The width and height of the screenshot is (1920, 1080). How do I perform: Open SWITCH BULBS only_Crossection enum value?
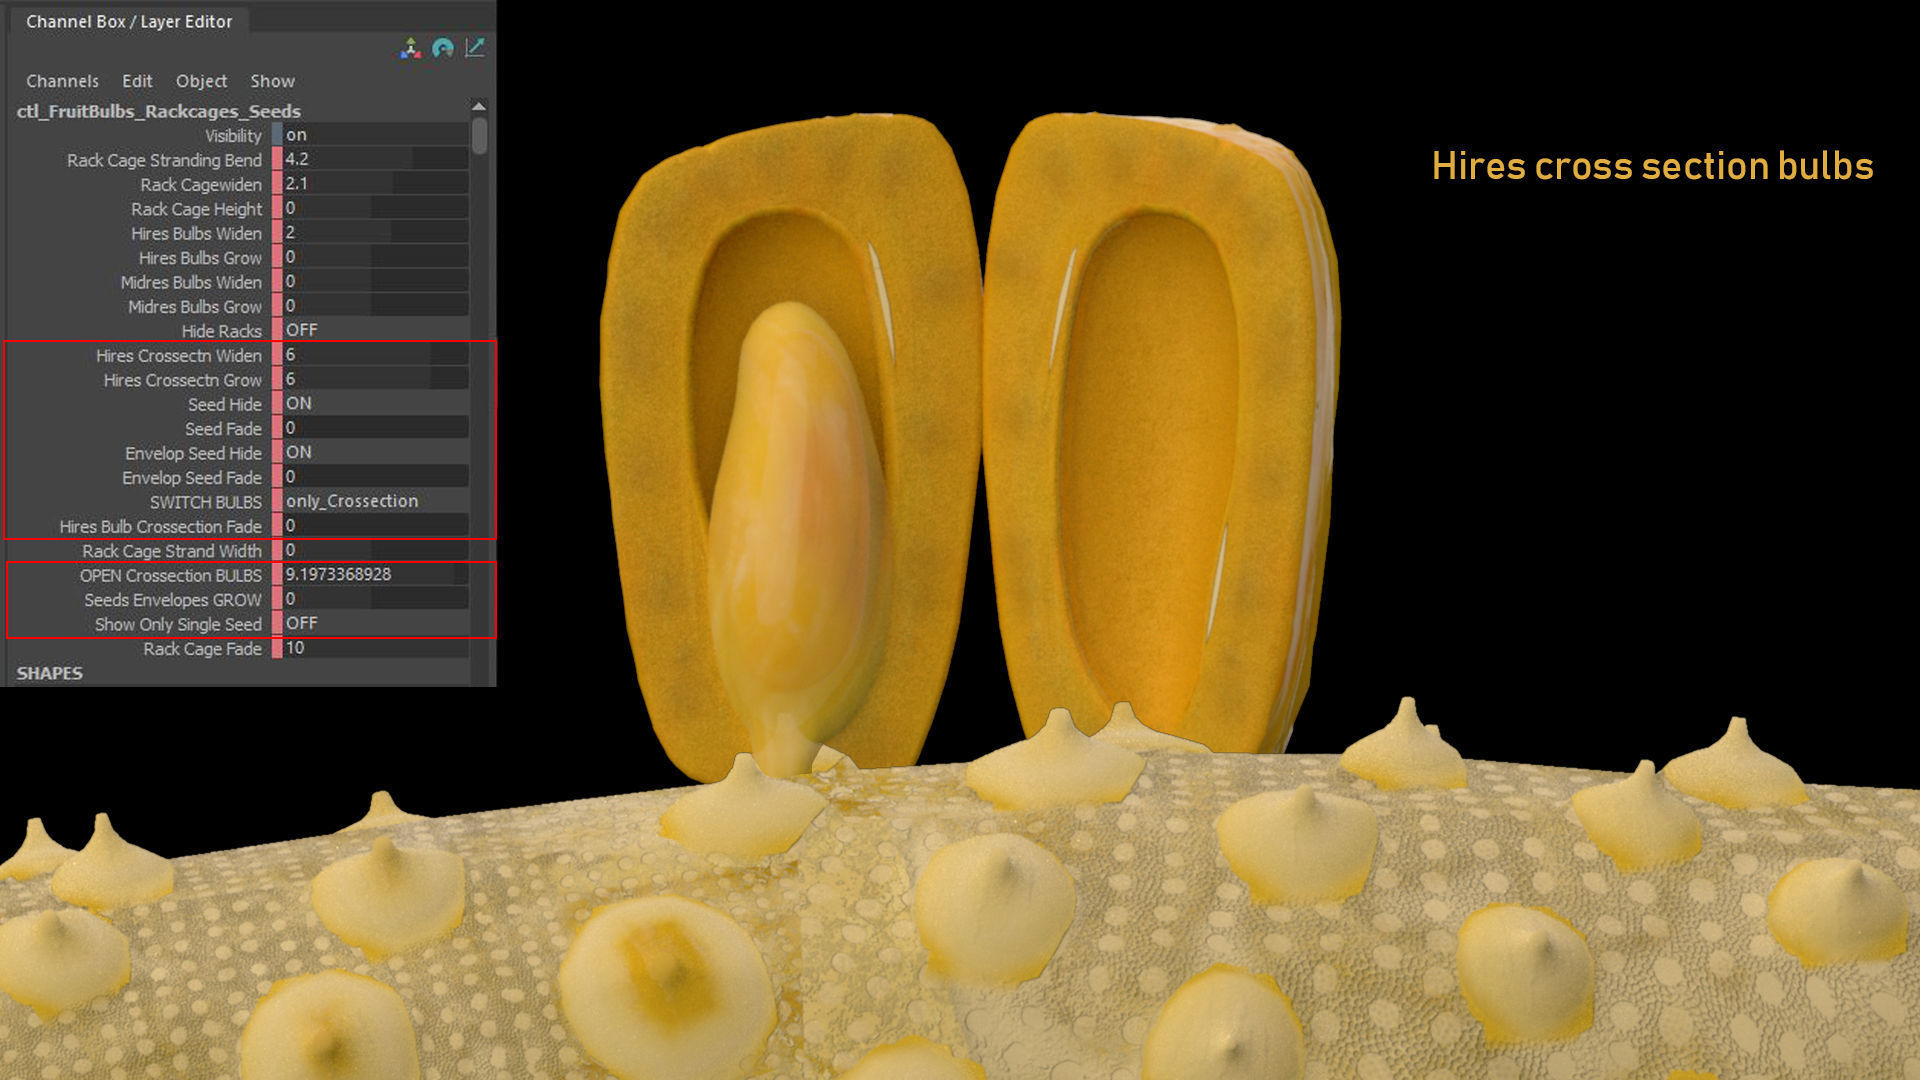pyautogui.click(x=375, y=502)
